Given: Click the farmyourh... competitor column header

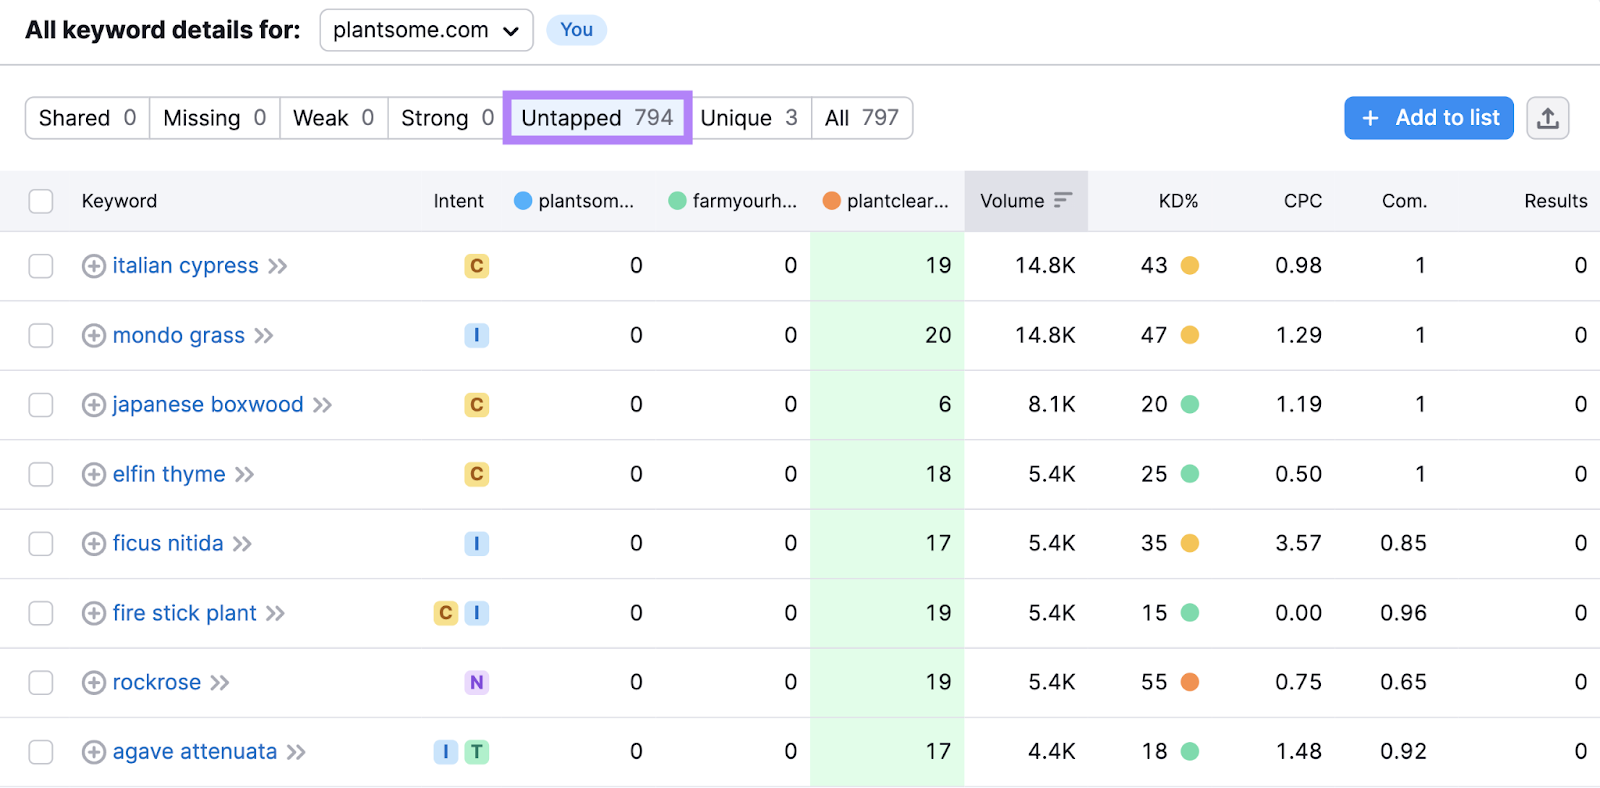Looking at the screenshot, I should [733, 201].
